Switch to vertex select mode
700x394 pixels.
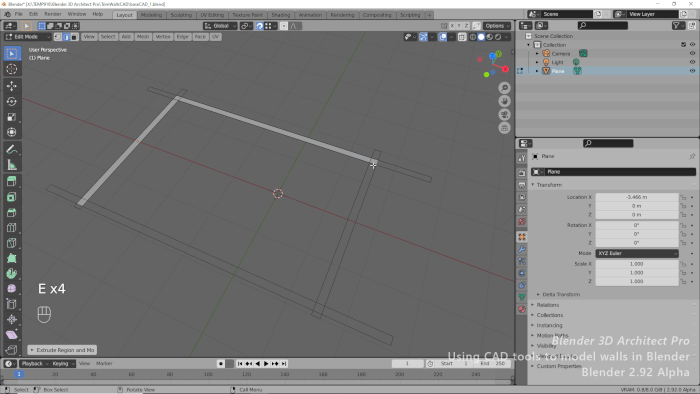(58, 37)
